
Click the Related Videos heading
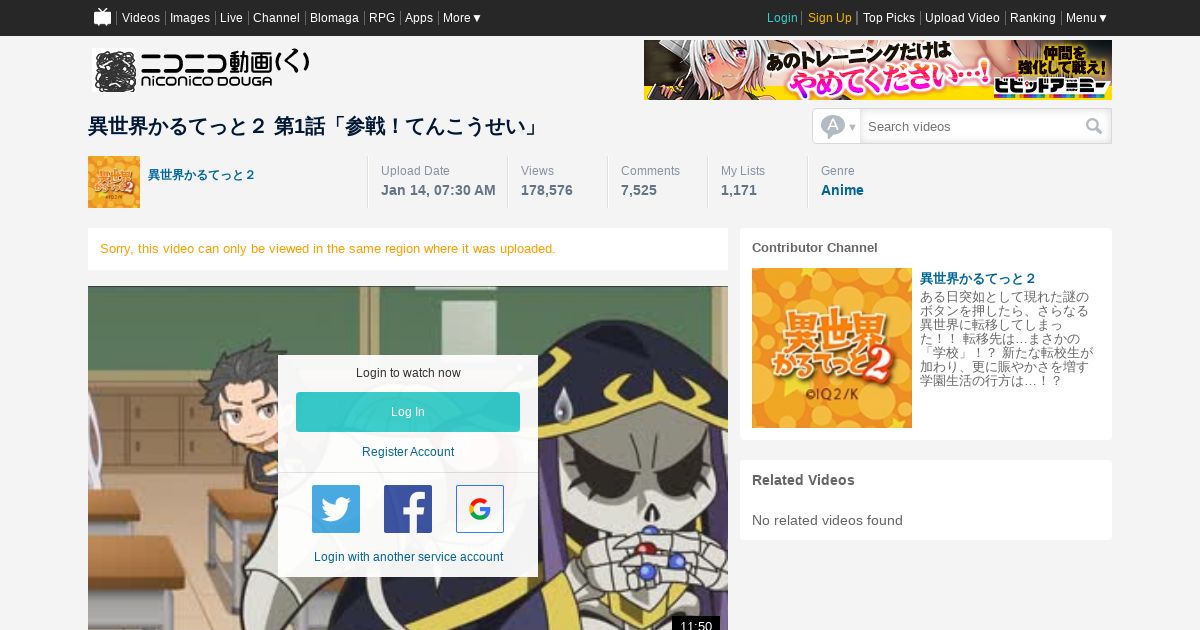tap(803, 480)
